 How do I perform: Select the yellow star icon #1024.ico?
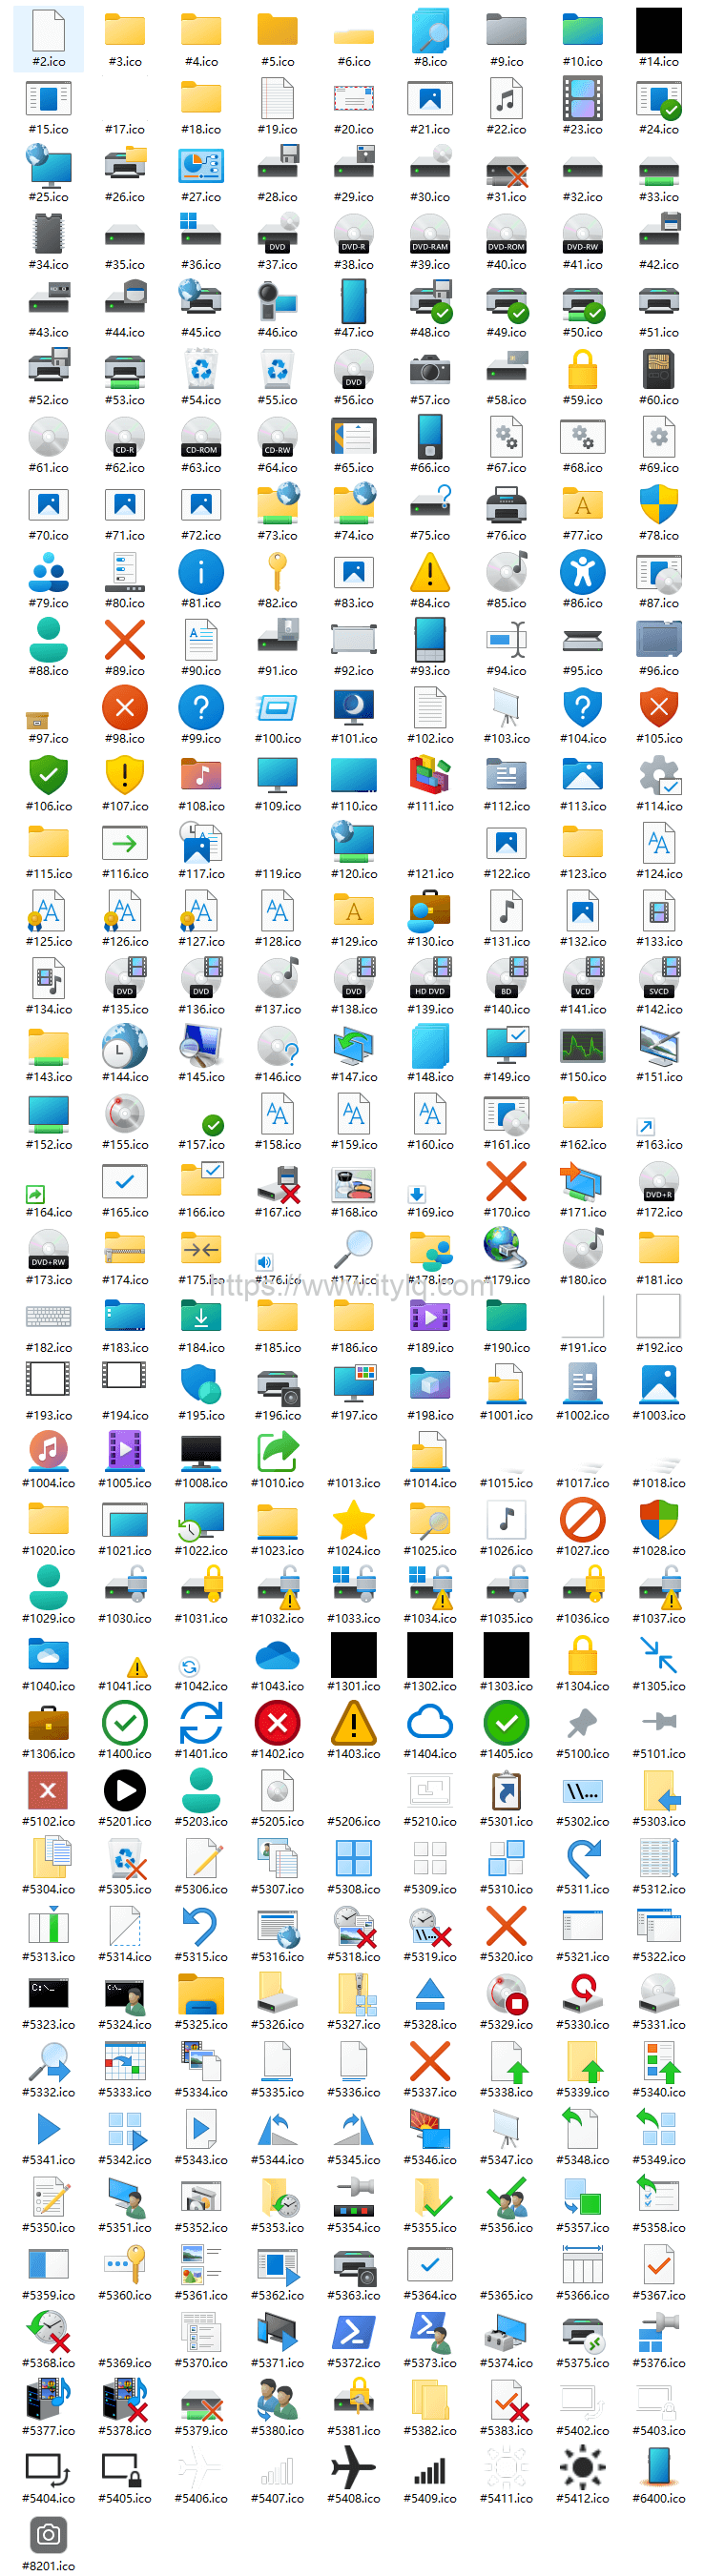(353, 1520)
